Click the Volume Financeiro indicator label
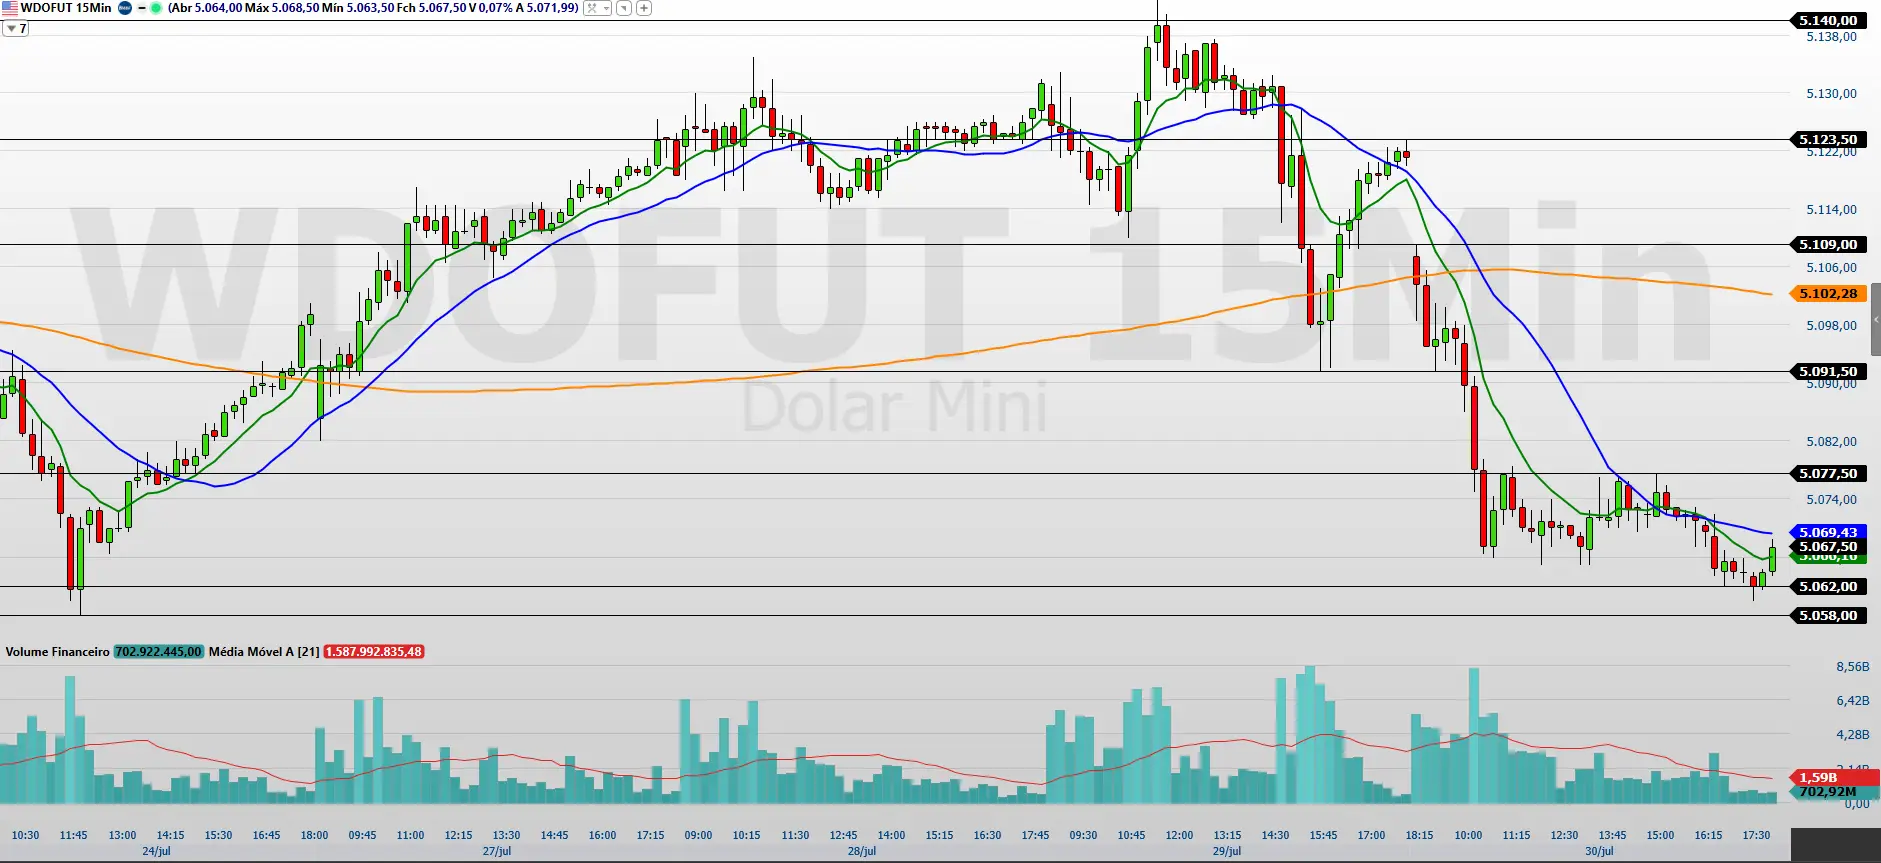The width and height of the screenshot is (1881, 863). [x=57, y=652]
